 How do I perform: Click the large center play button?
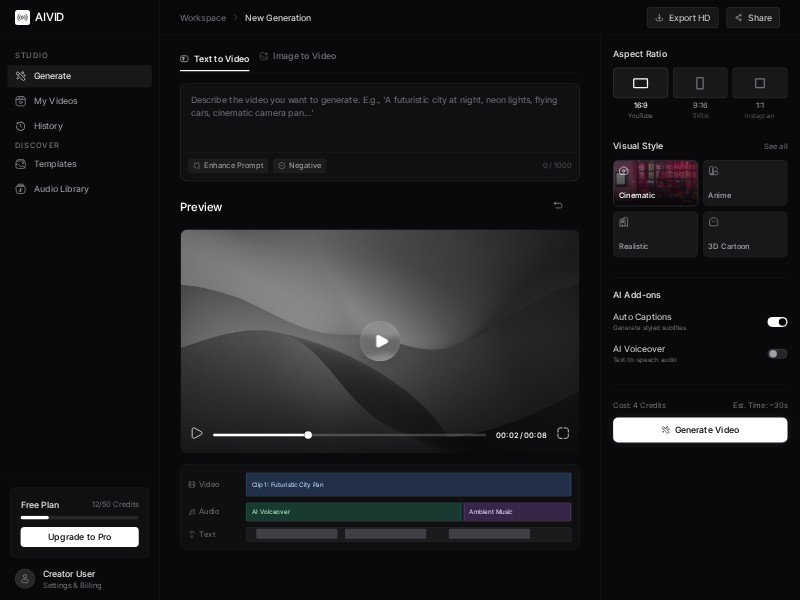coord(380,341)
